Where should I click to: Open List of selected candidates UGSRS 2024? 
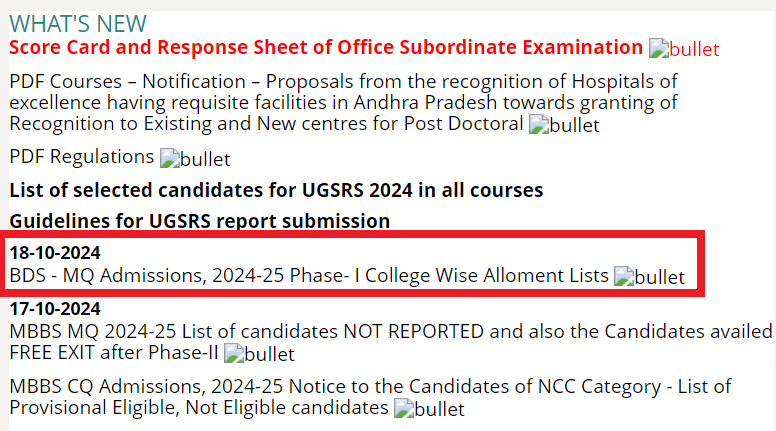276,191
